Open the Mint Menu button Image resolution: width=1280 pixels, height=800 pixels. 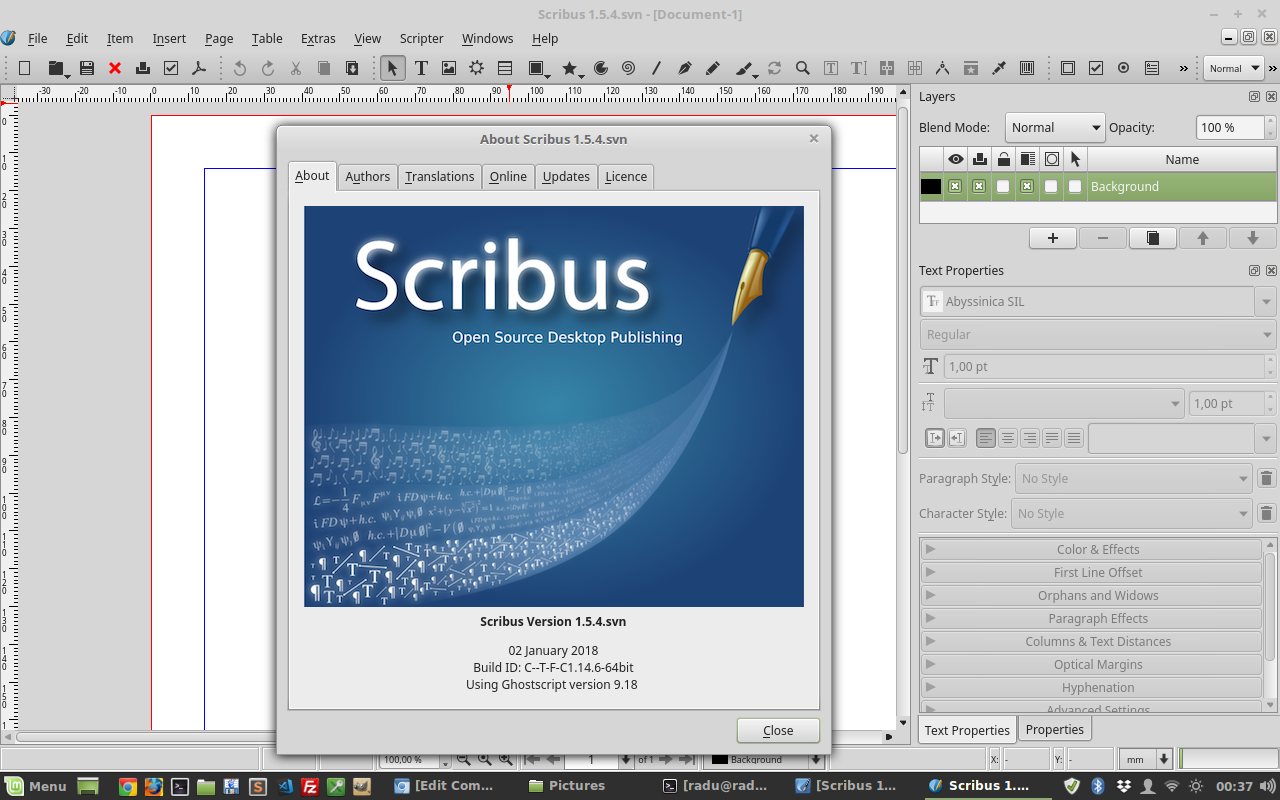coord(36,785)
